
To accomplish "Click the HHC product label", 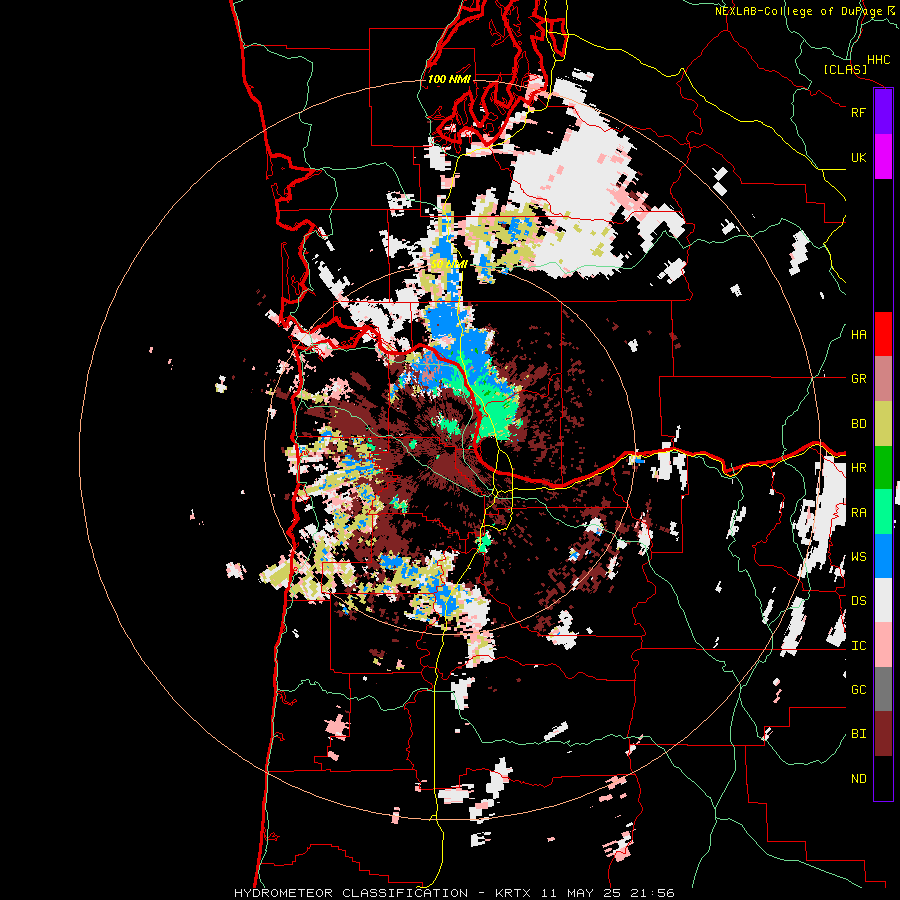I will (x=878, y=60).
